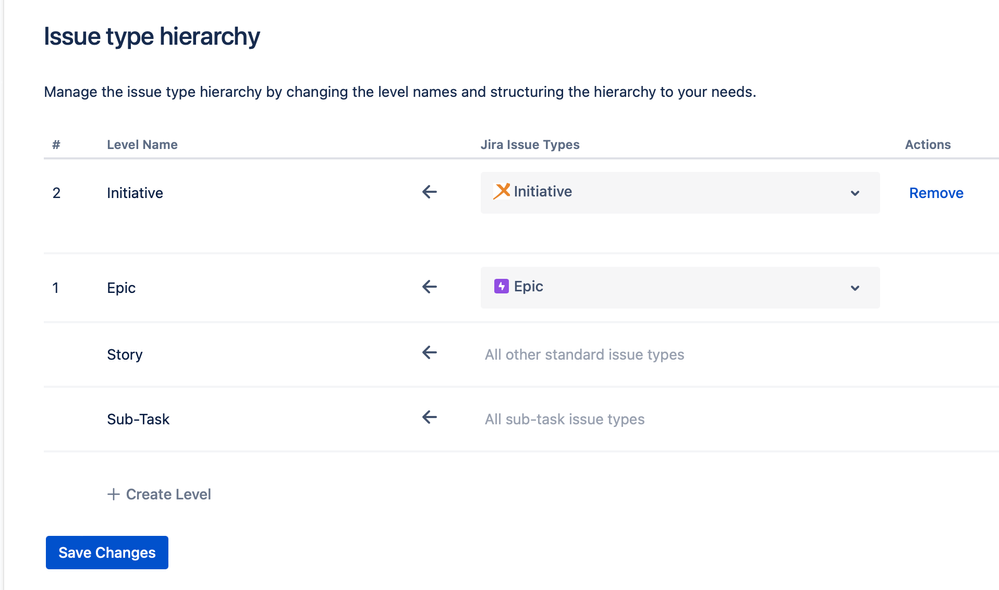Edit the Epic level name

point(121,288)
